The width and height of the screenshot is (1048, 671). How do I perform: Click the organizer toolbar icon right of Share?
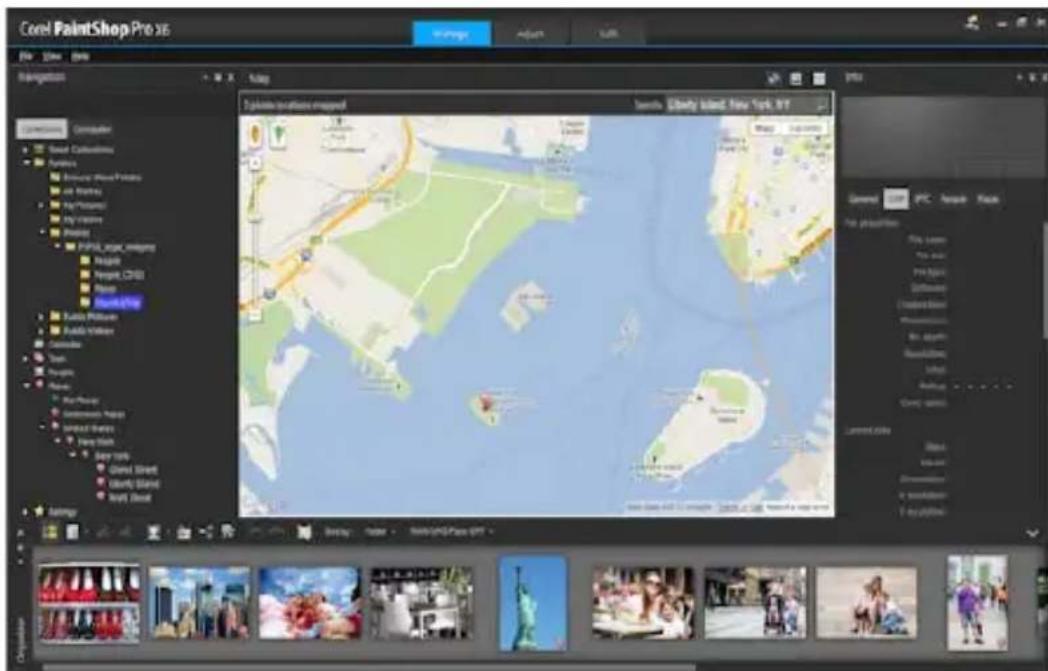(228, 532)
